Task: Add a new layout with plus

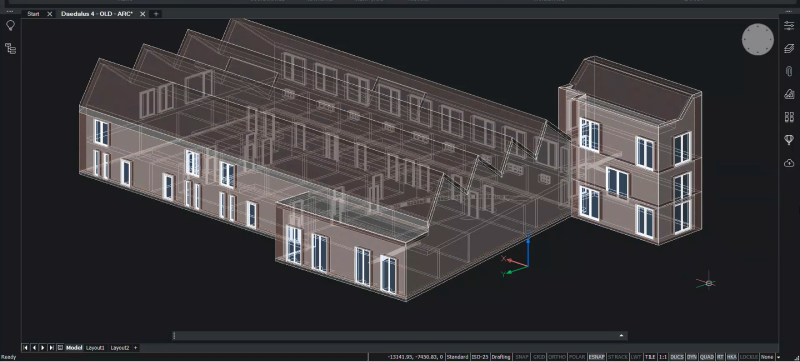Action: pos(136,348)
